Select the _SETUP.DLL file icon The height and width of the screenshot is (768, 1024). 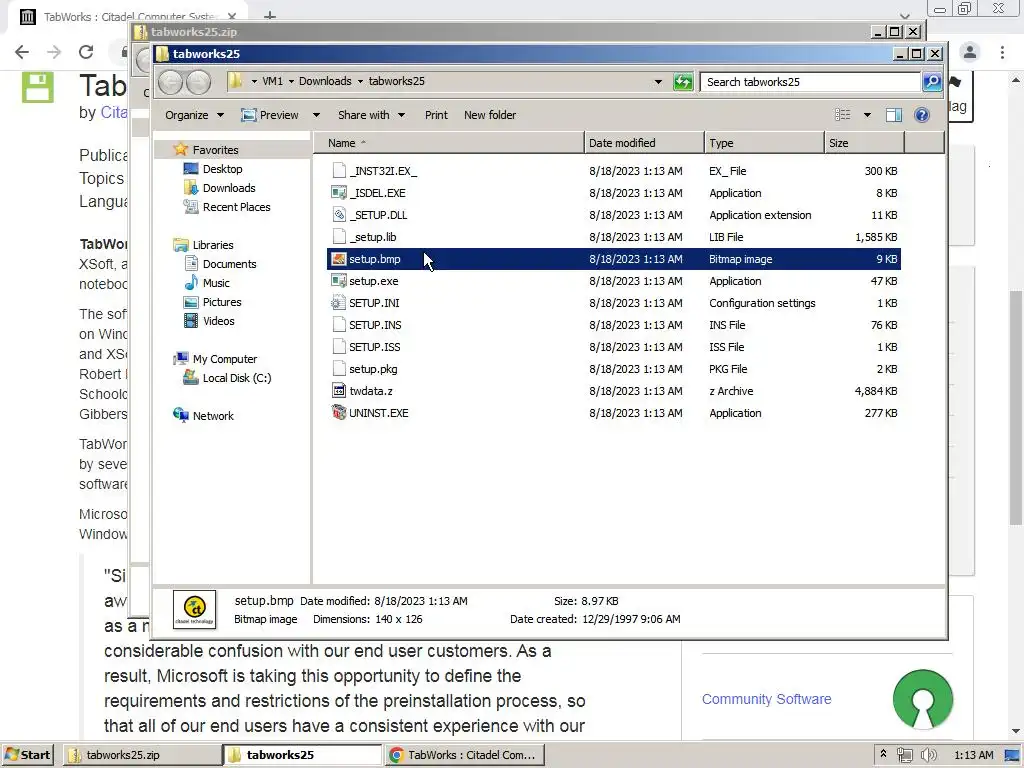(338, 215)
